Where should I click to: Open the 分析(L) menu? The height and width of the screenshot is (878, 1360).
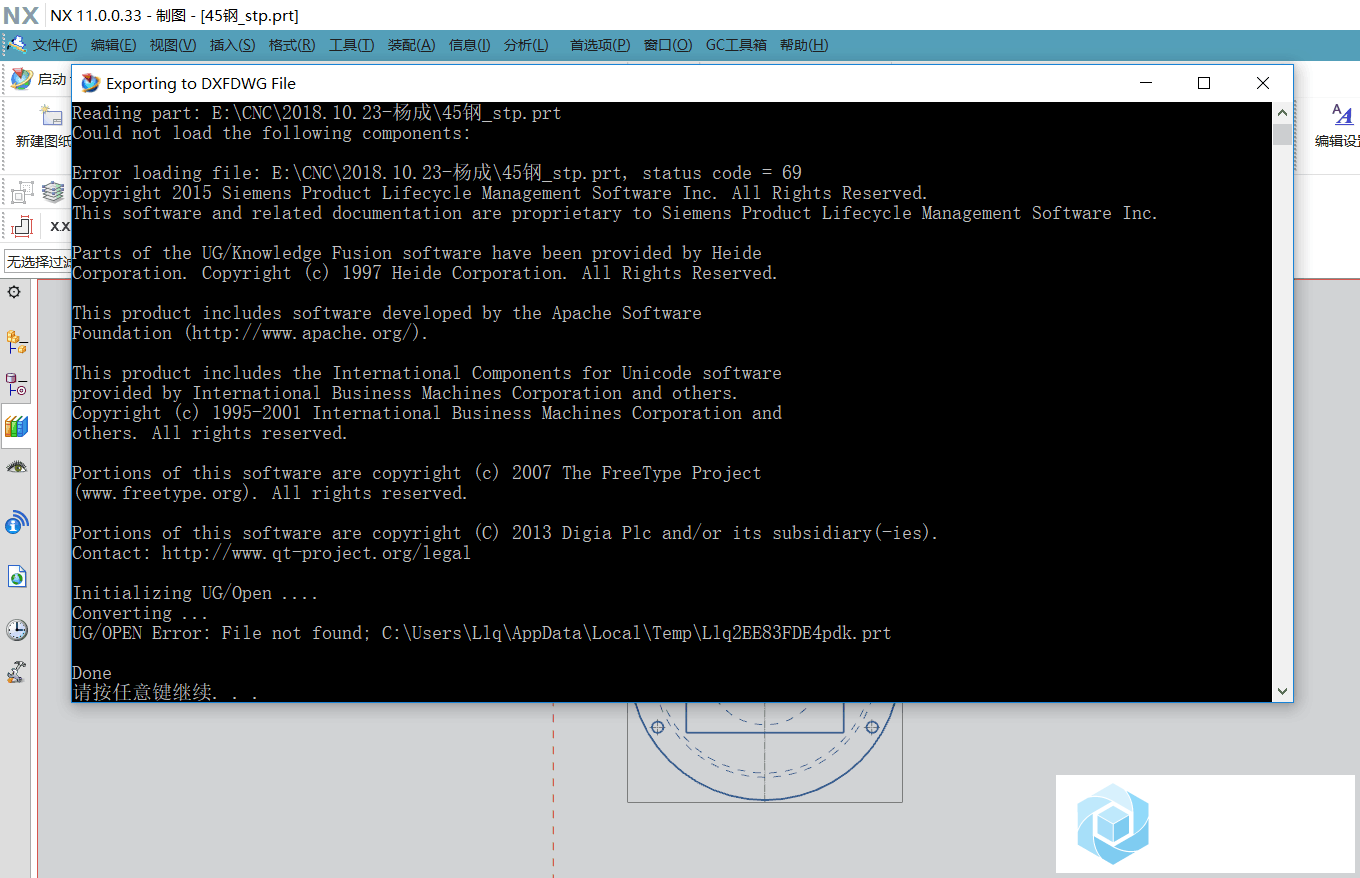click(526, 45)
